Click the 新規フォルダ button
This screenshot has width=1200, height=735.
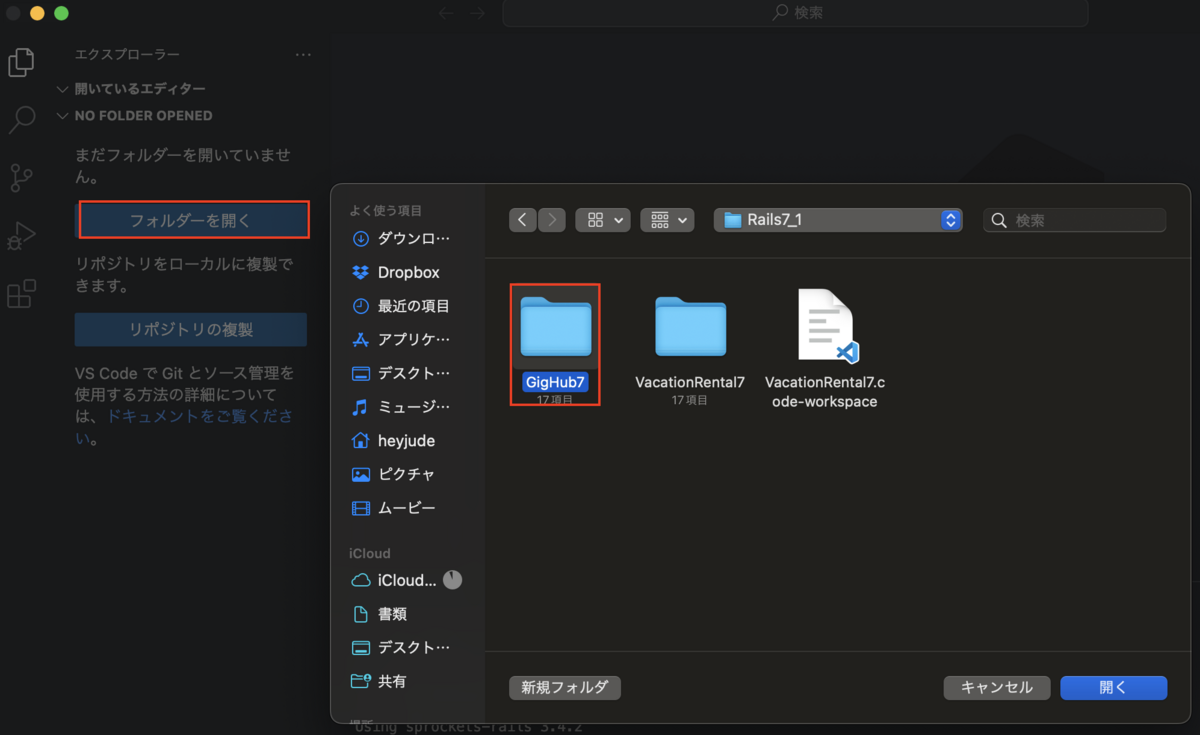pos(565,687)
